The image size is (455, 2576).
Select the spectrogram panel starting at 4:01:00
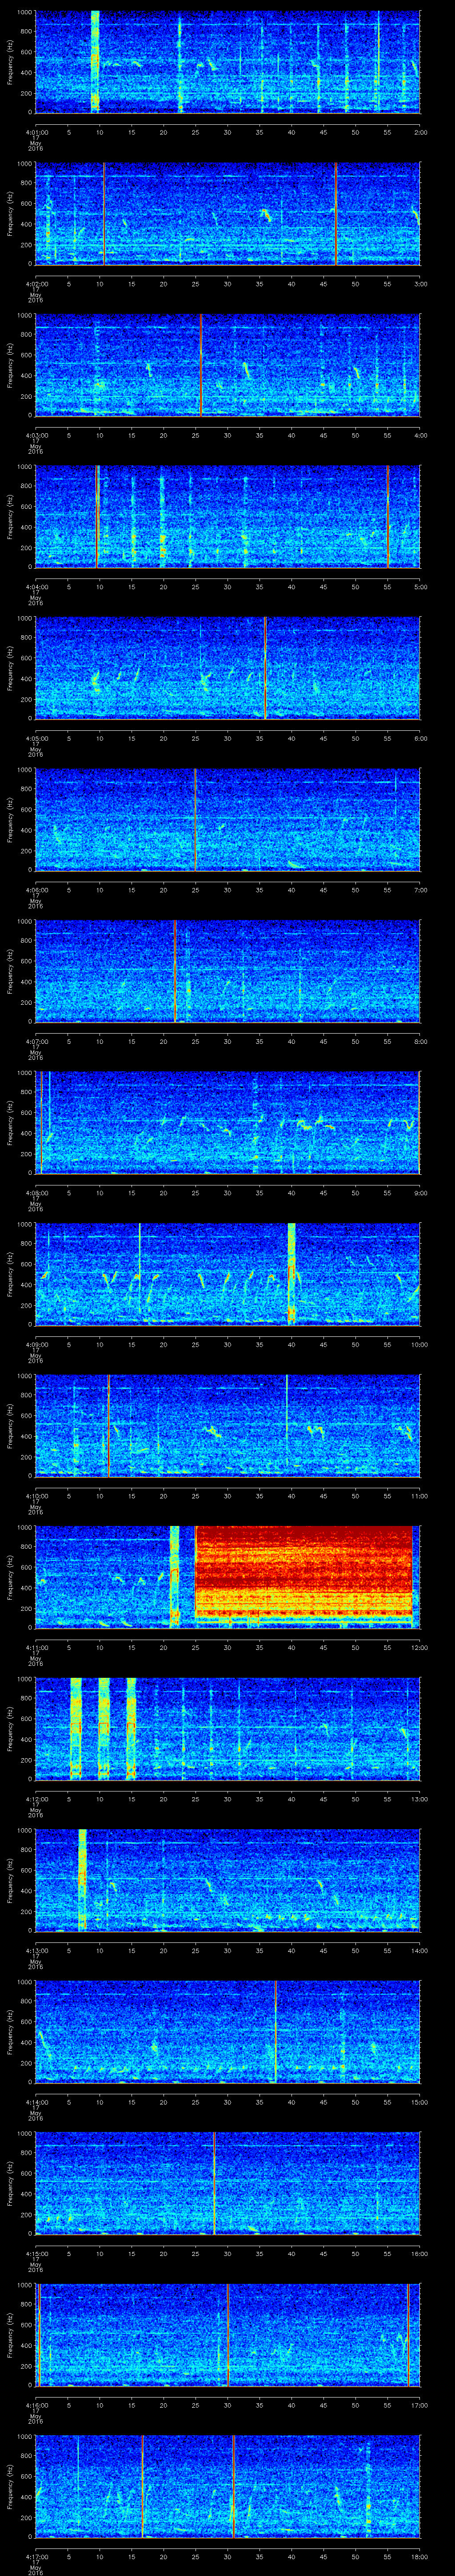click(228, 62)
